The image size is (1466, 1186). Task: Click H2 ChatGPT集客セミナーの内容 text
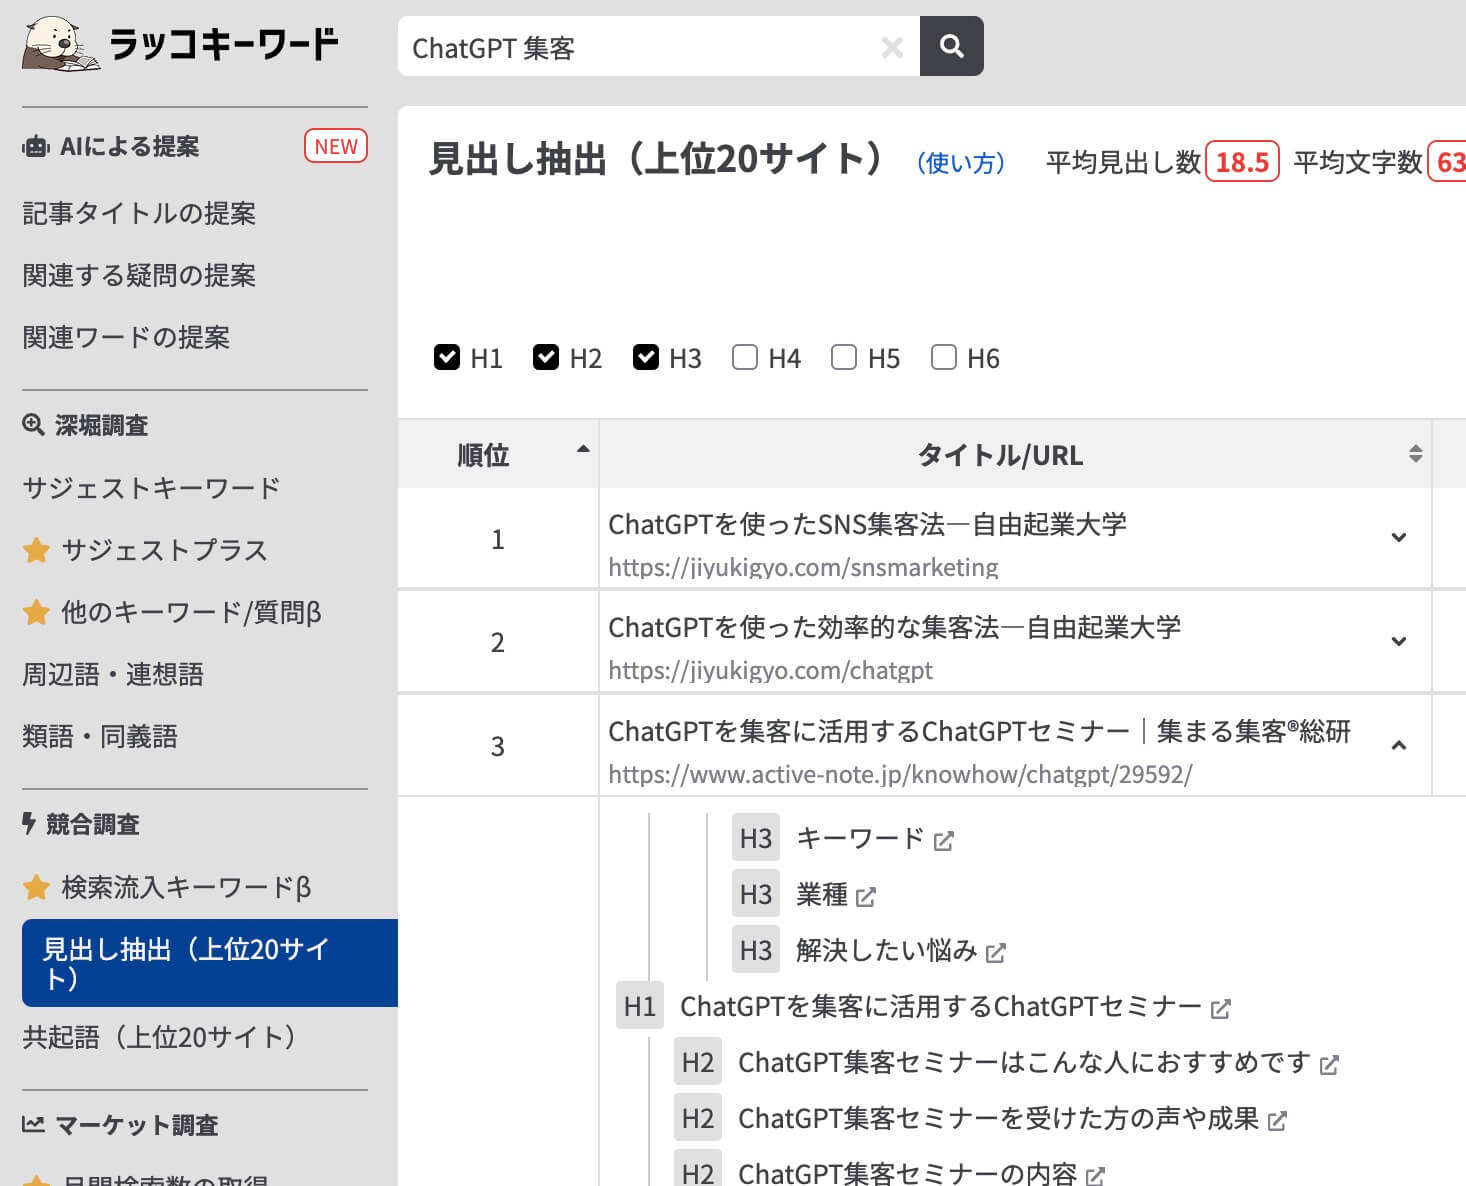tap(907, 1172)
